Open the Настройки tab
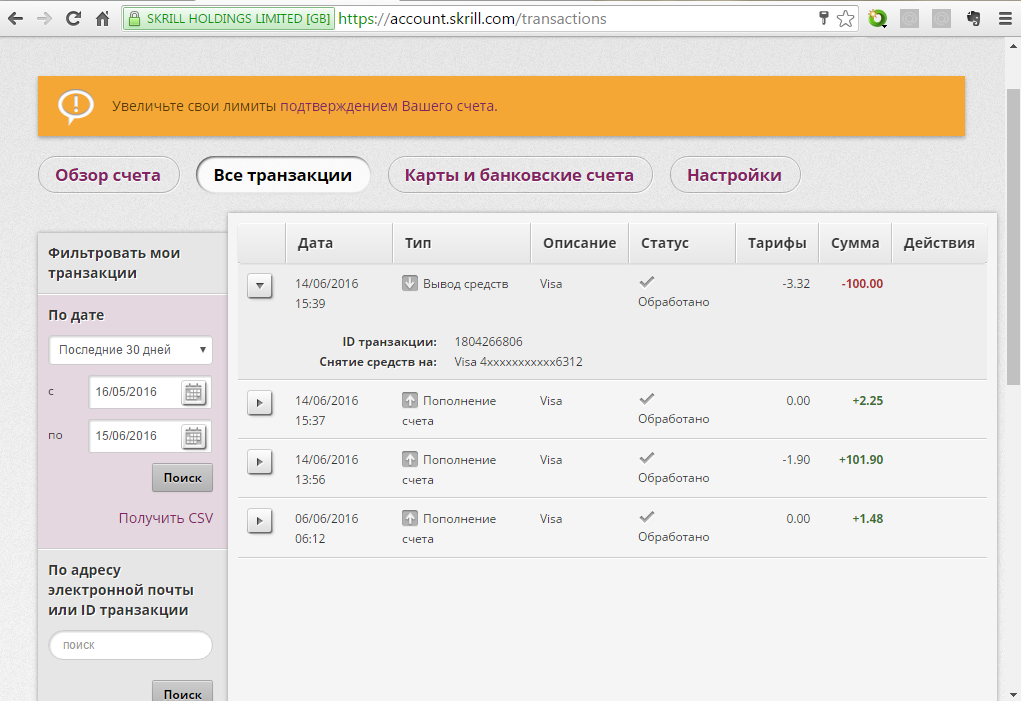The width and height of the screenshot is (1021, 701). coord(734,174)
